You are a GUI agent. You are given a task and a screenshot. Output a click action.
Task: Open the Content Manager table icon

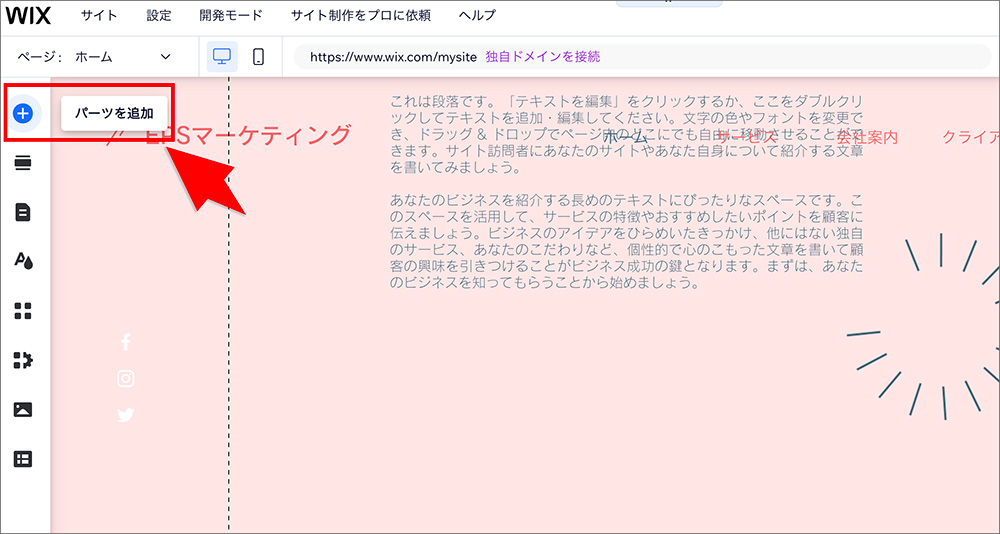(23, 459)
